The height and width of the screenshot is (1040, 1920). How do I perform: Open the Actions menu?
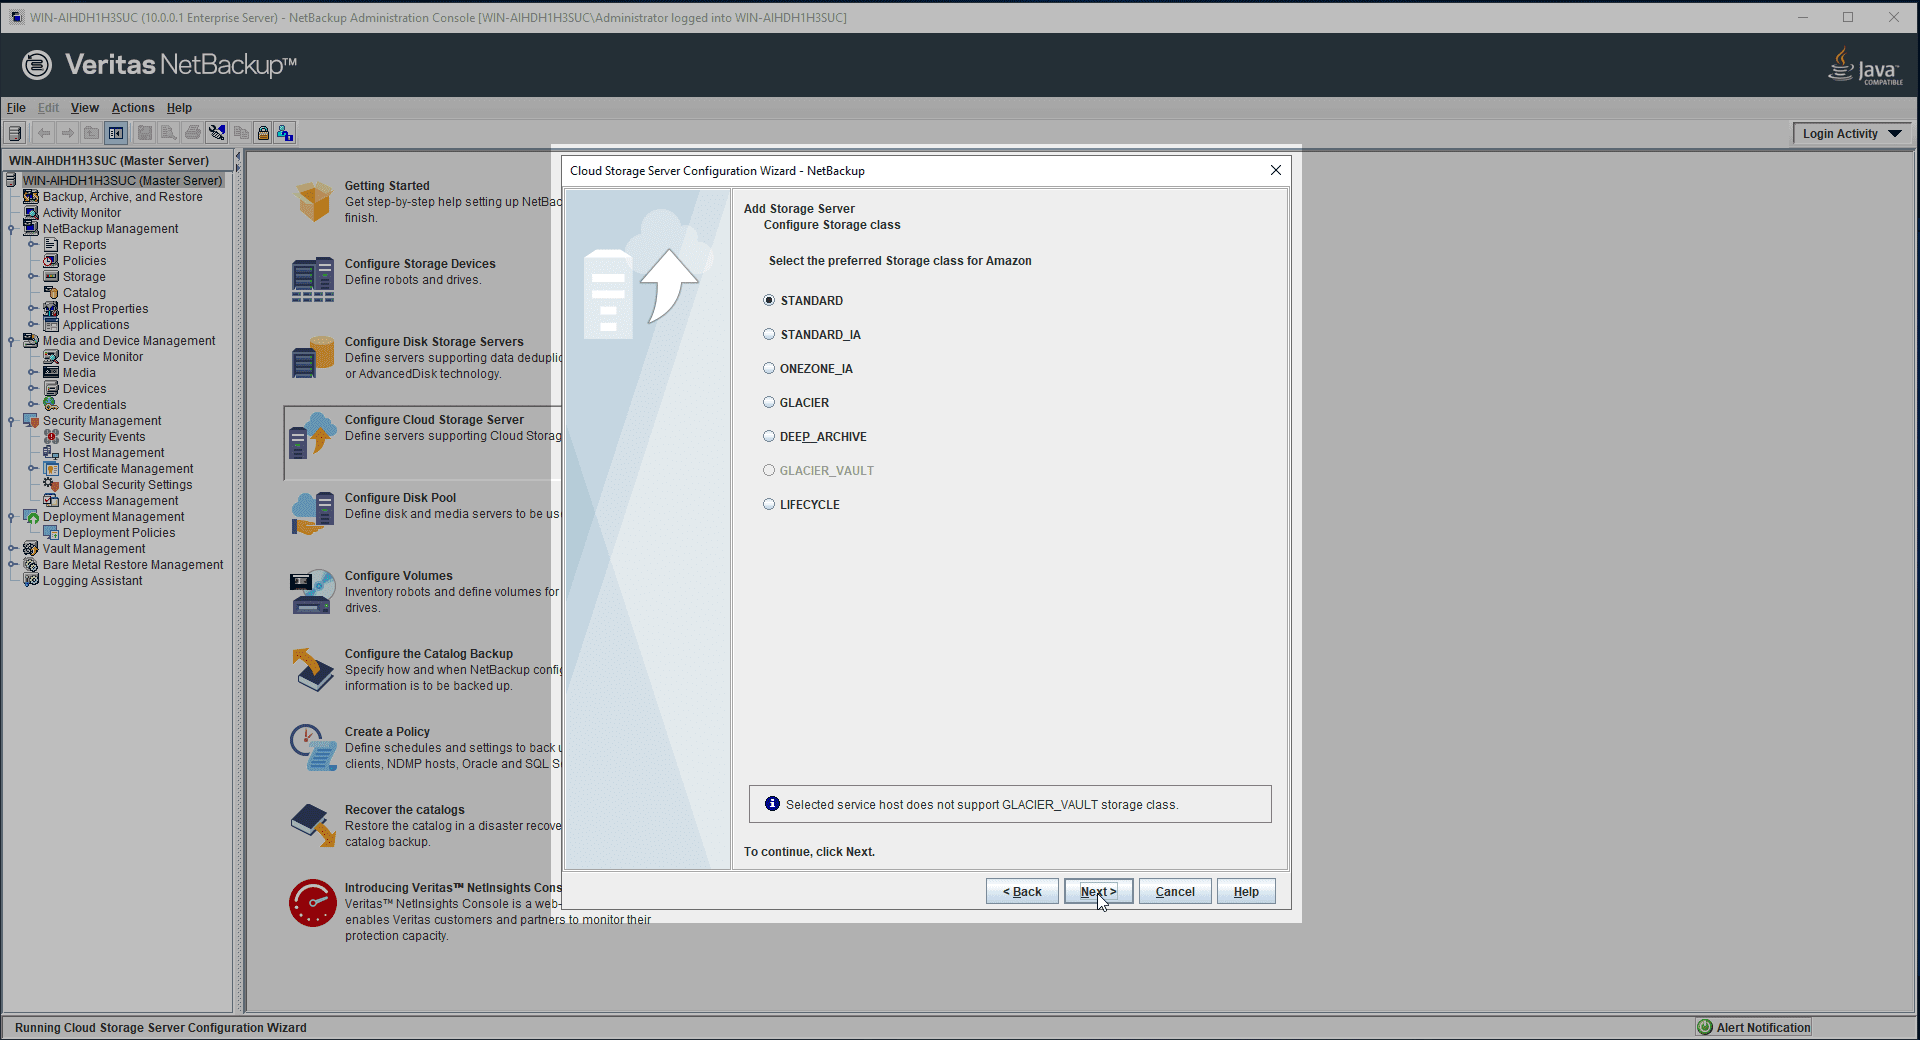(x=133, y=108)
